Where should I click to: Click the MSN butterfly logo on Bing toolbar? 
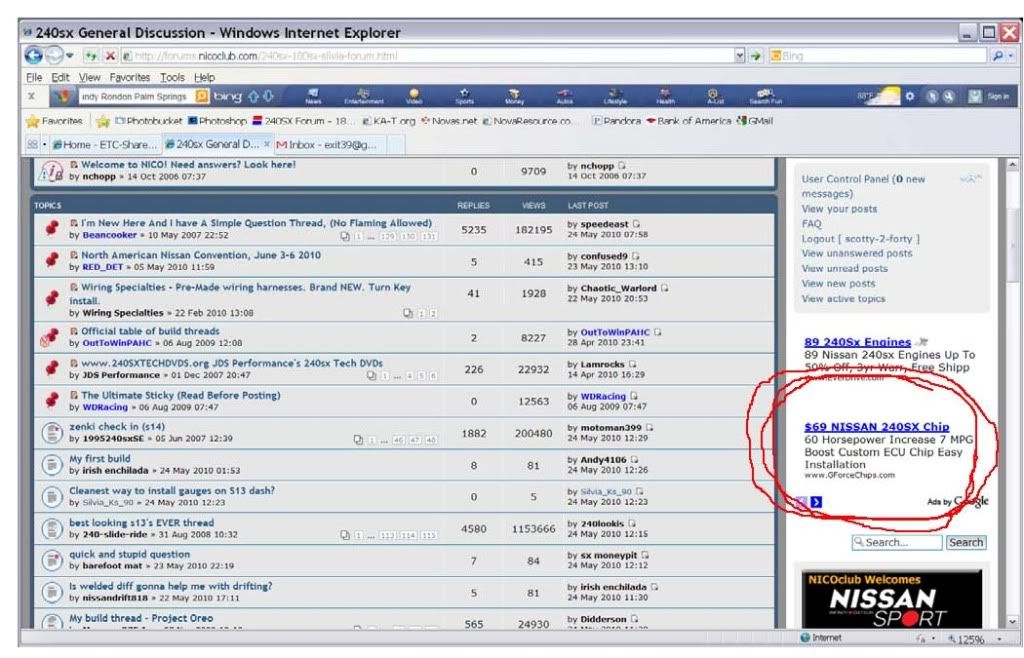tap(63, 97)
